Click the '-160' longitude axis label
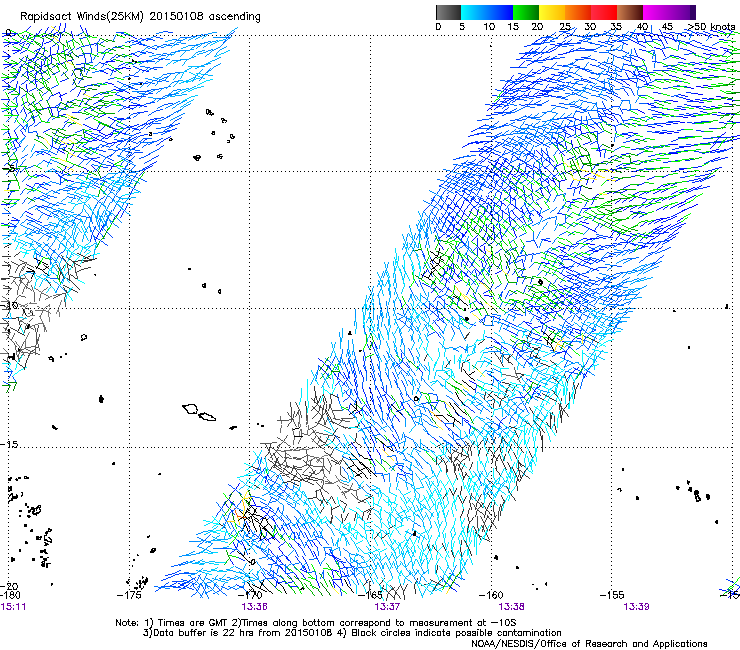Screen dimensions: 740x650 point(491,595)
